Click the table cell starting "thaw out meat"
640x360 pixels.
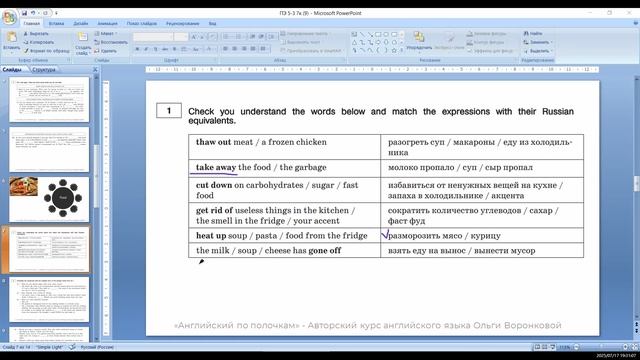click(x=284, y=147)
